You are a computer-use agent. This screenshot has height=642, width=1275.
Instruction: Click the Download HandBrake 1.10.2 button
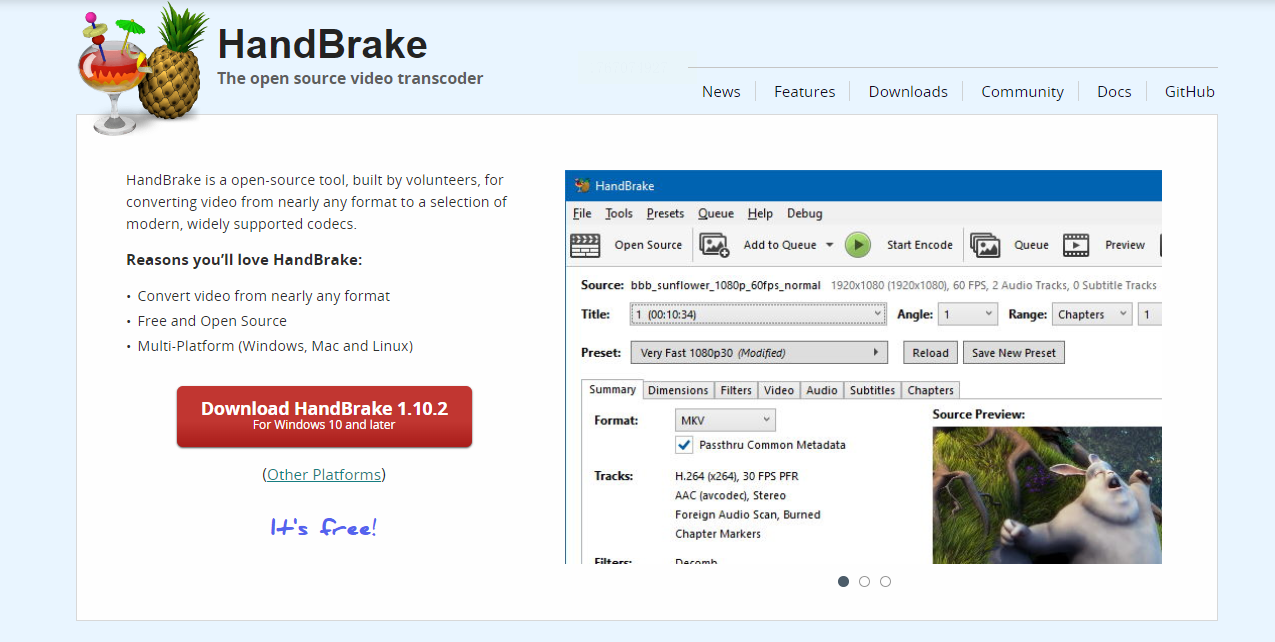click(x=324, y=416)
